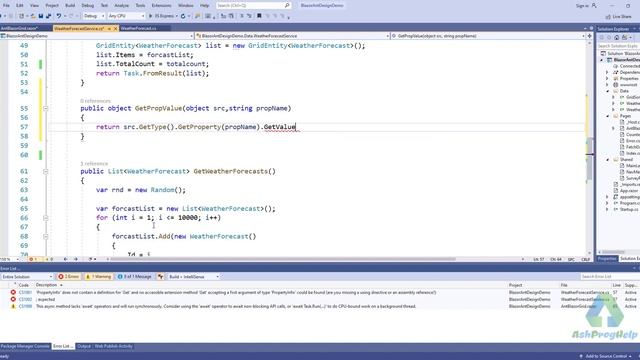This screenshot has width=640, height=360.
Task: Click the CS1061 error code link
Action: pos(25,292)
